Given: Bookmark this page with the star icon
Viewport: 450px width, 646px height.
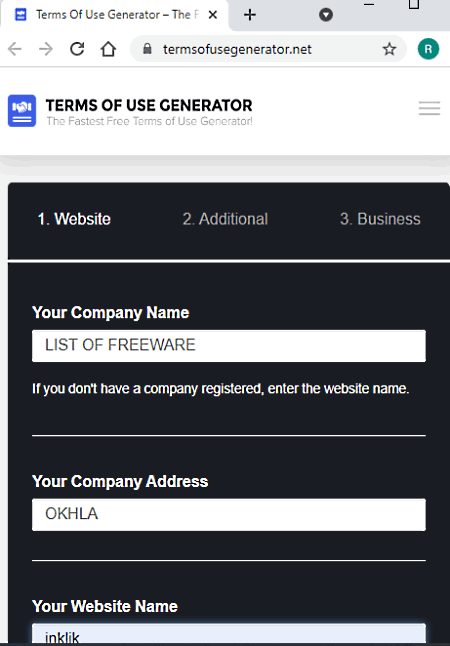Looking at the screenshot, I should tap(389, 49).
